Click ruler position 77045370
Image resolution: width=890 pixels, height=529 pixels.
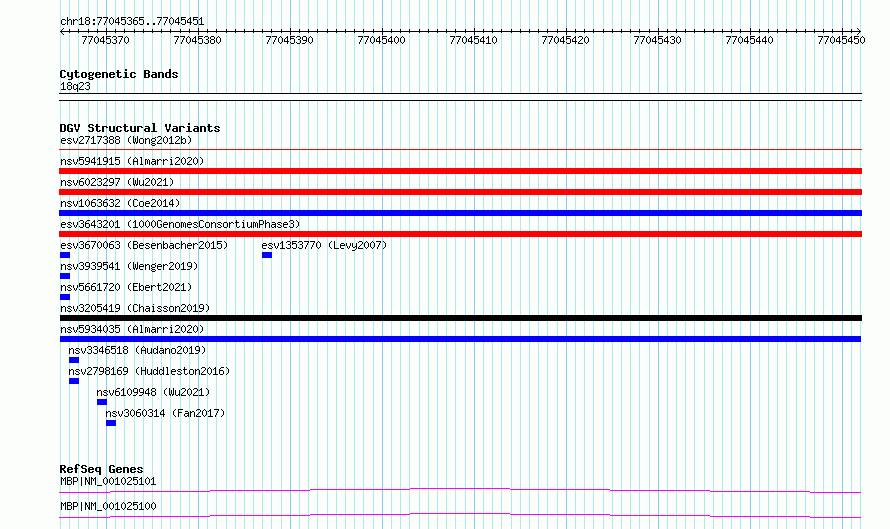coord(106,40)
